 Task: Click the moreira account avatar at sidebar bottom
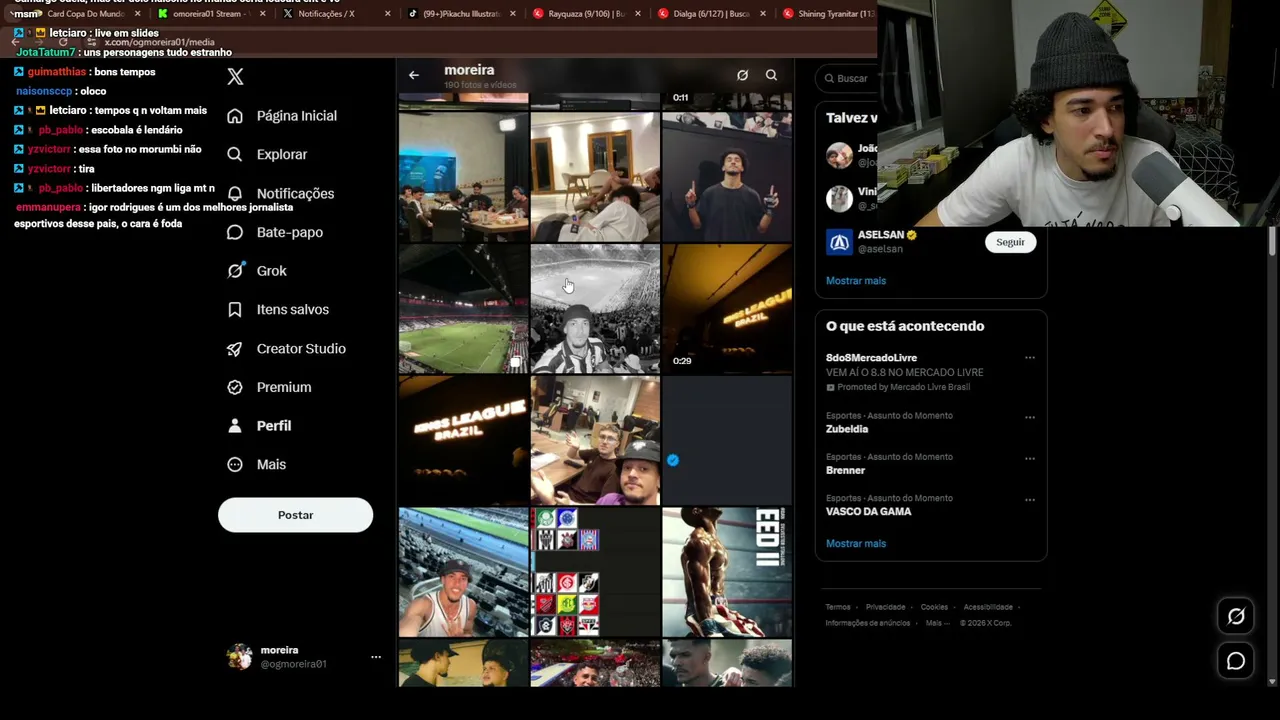(x=240, y=657)
